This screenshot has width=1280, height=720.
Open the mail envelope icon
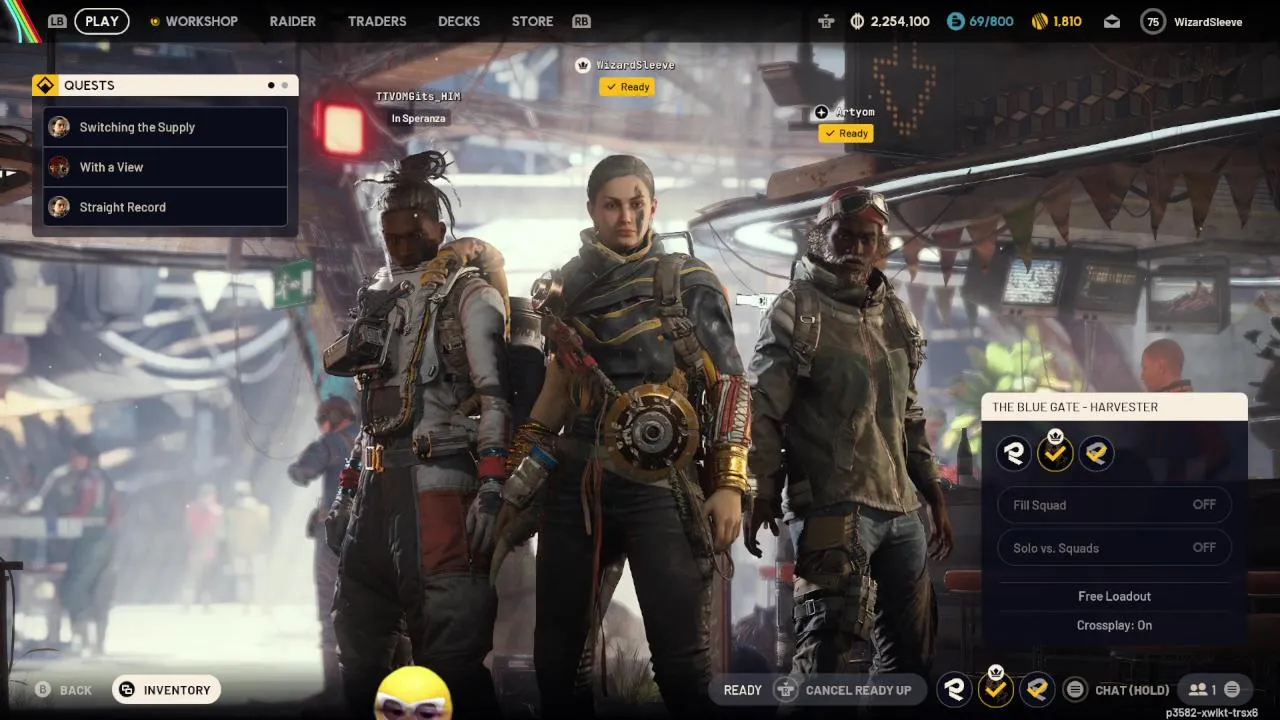coord(1112,21)
